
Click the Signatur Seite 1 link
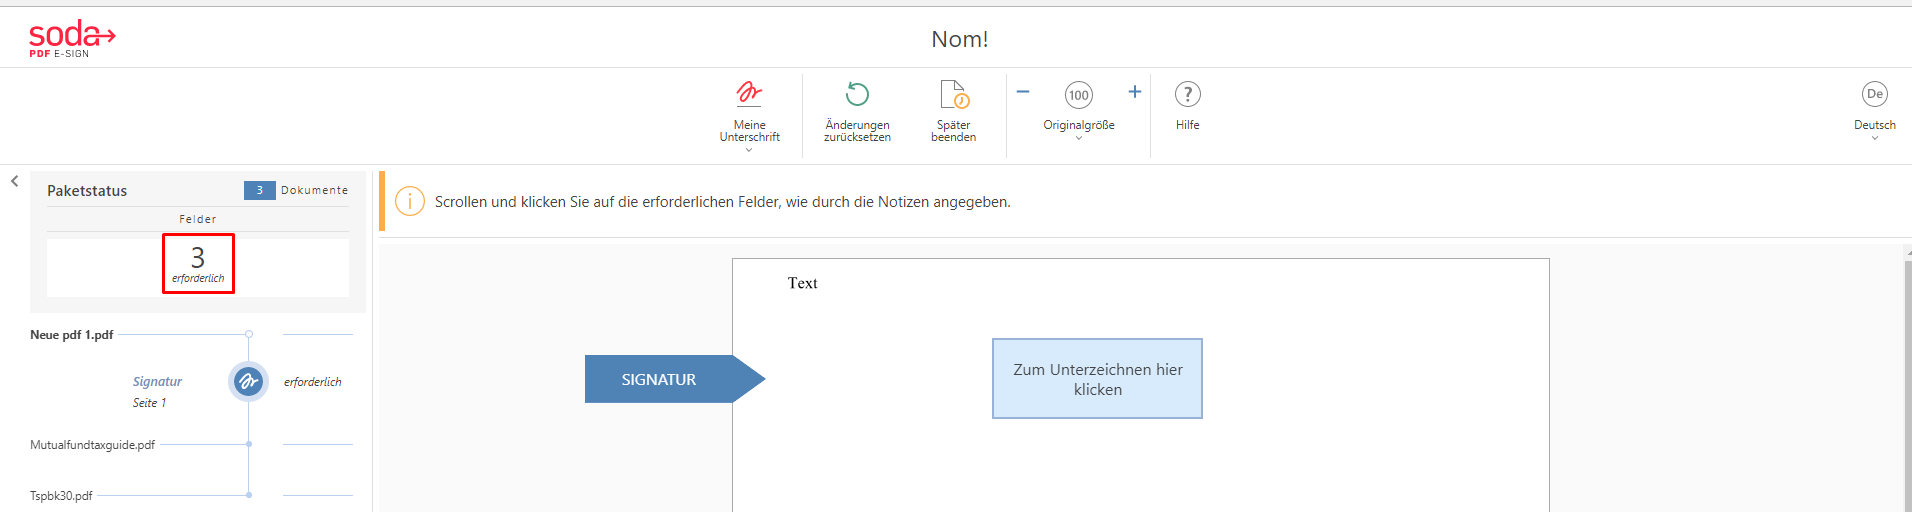point(157,382)
